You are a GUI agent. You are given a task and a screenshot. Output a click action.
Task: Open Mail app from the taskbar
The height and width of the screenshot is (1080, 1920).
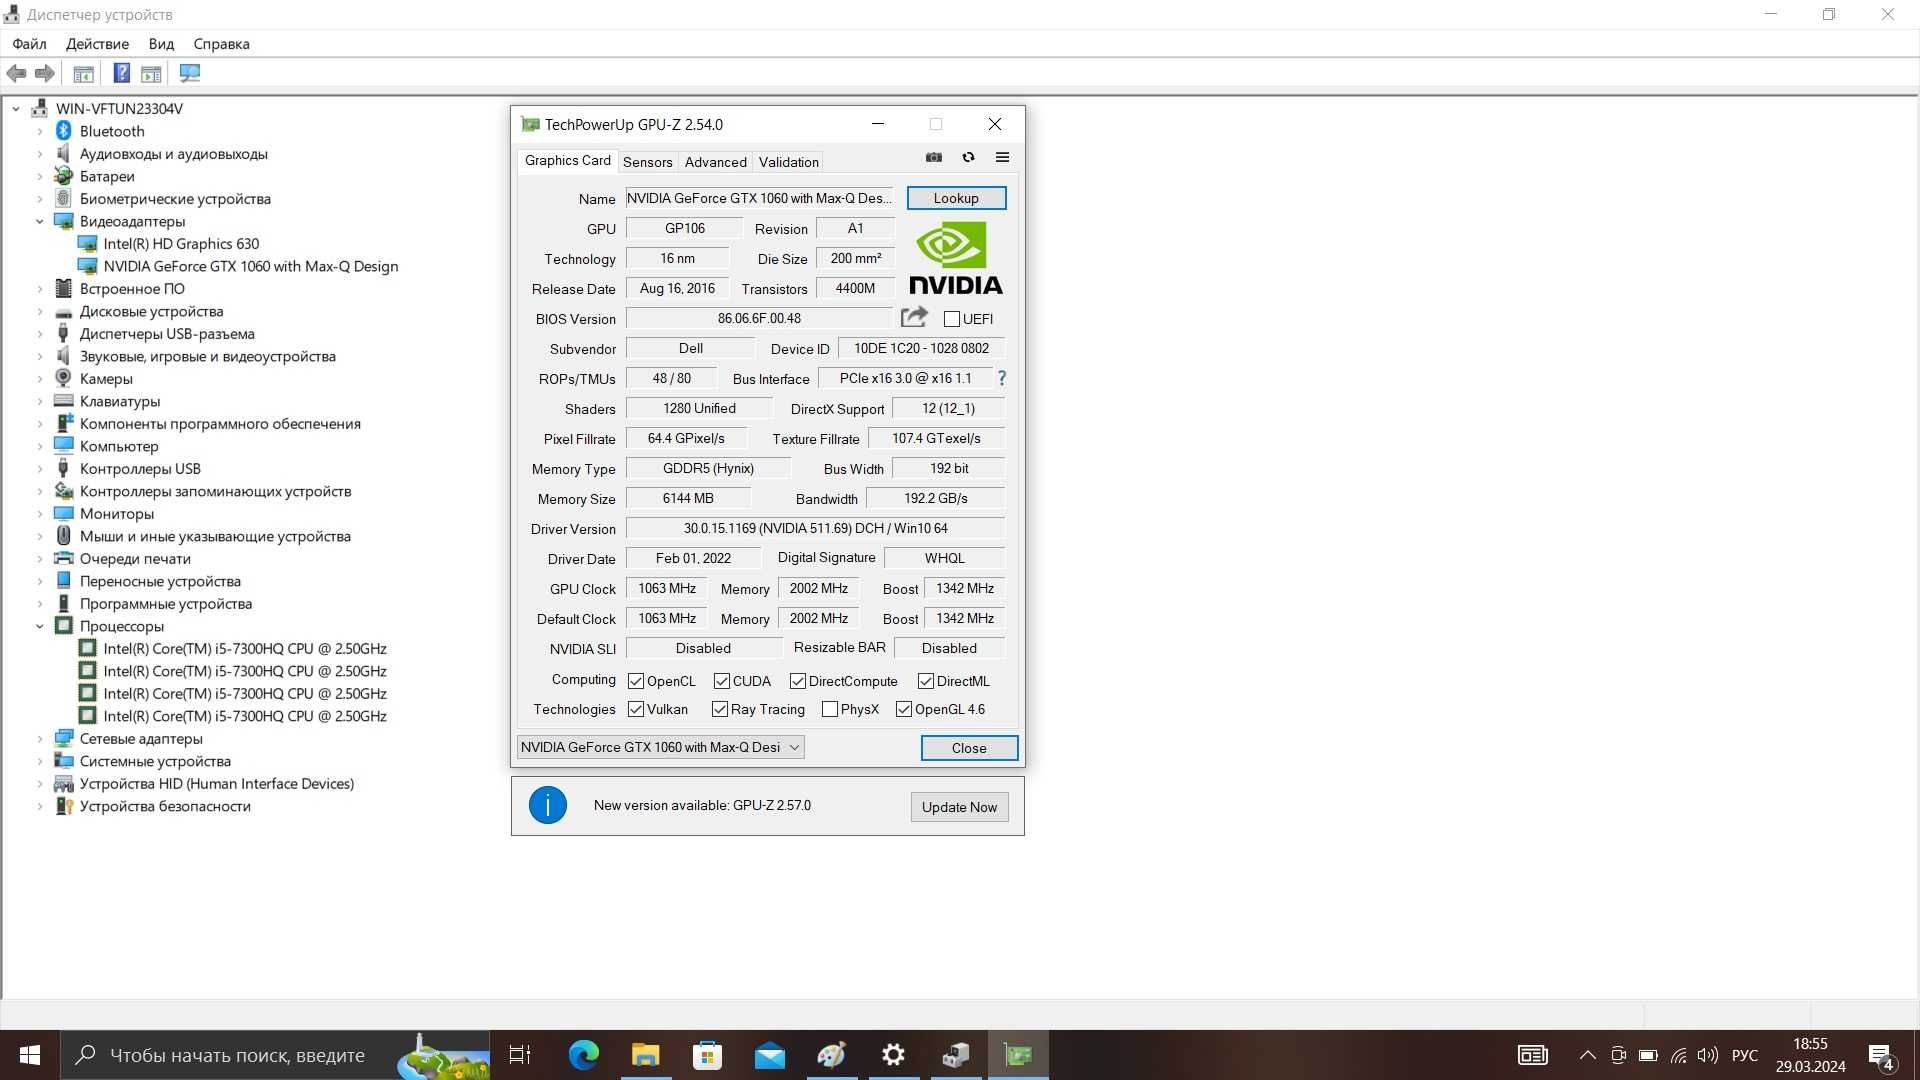(x=770, y=1055)
